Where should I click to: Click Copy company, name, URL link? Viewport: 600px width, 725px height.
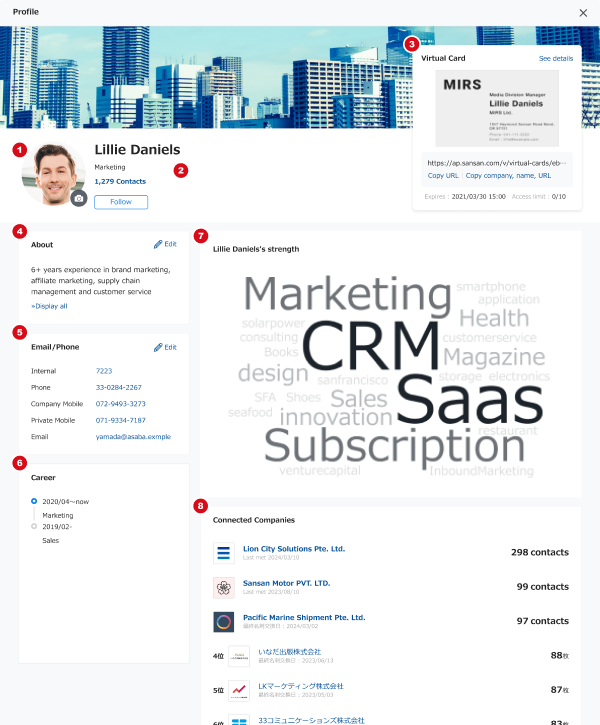click(508, 175)
